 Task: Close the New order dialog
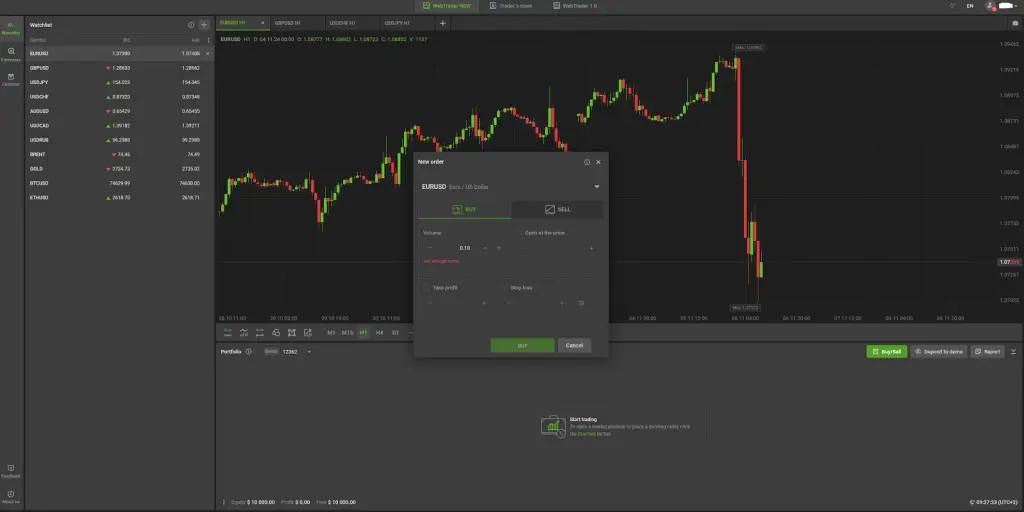pos(598,162)
